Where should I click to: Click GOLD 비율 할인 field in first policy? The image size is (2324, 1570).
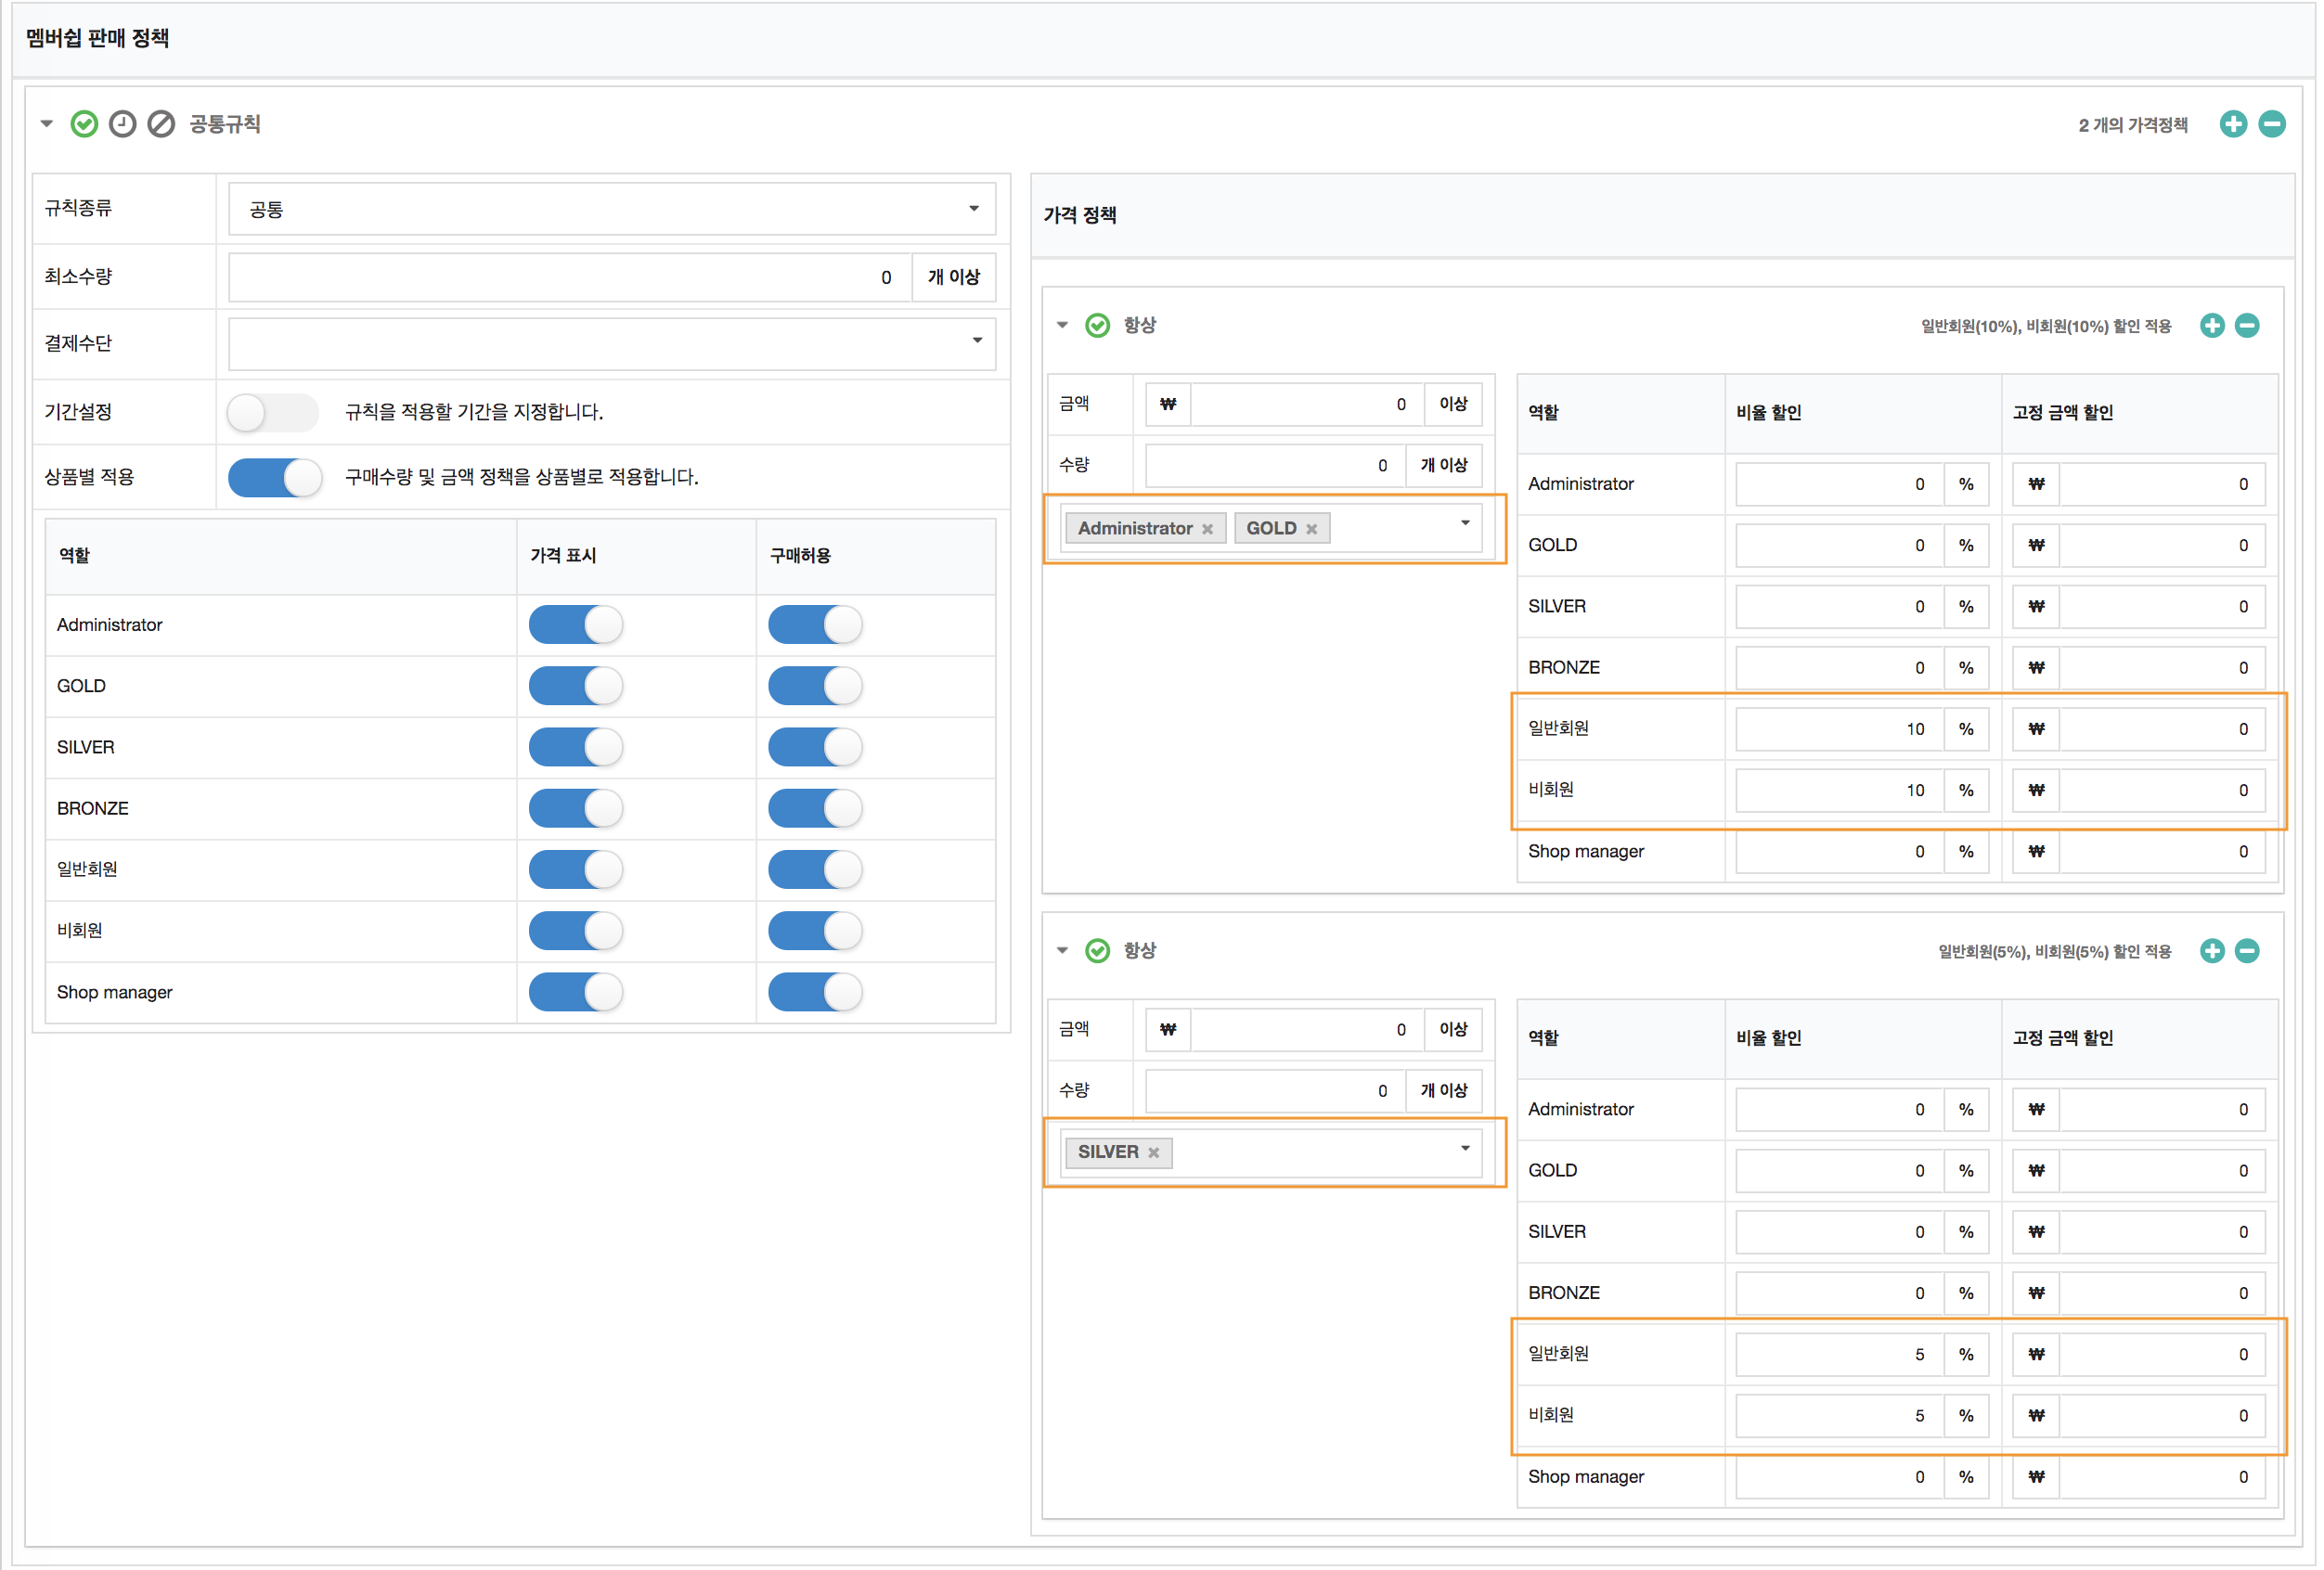(1840, 545)
